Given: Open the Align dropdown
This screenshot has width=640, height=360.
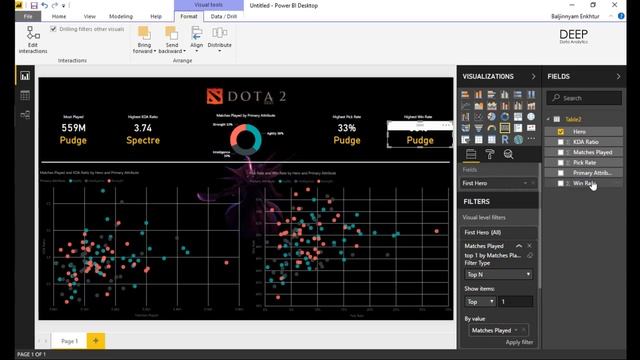Looking at the screenshot, I should (197, 40).
